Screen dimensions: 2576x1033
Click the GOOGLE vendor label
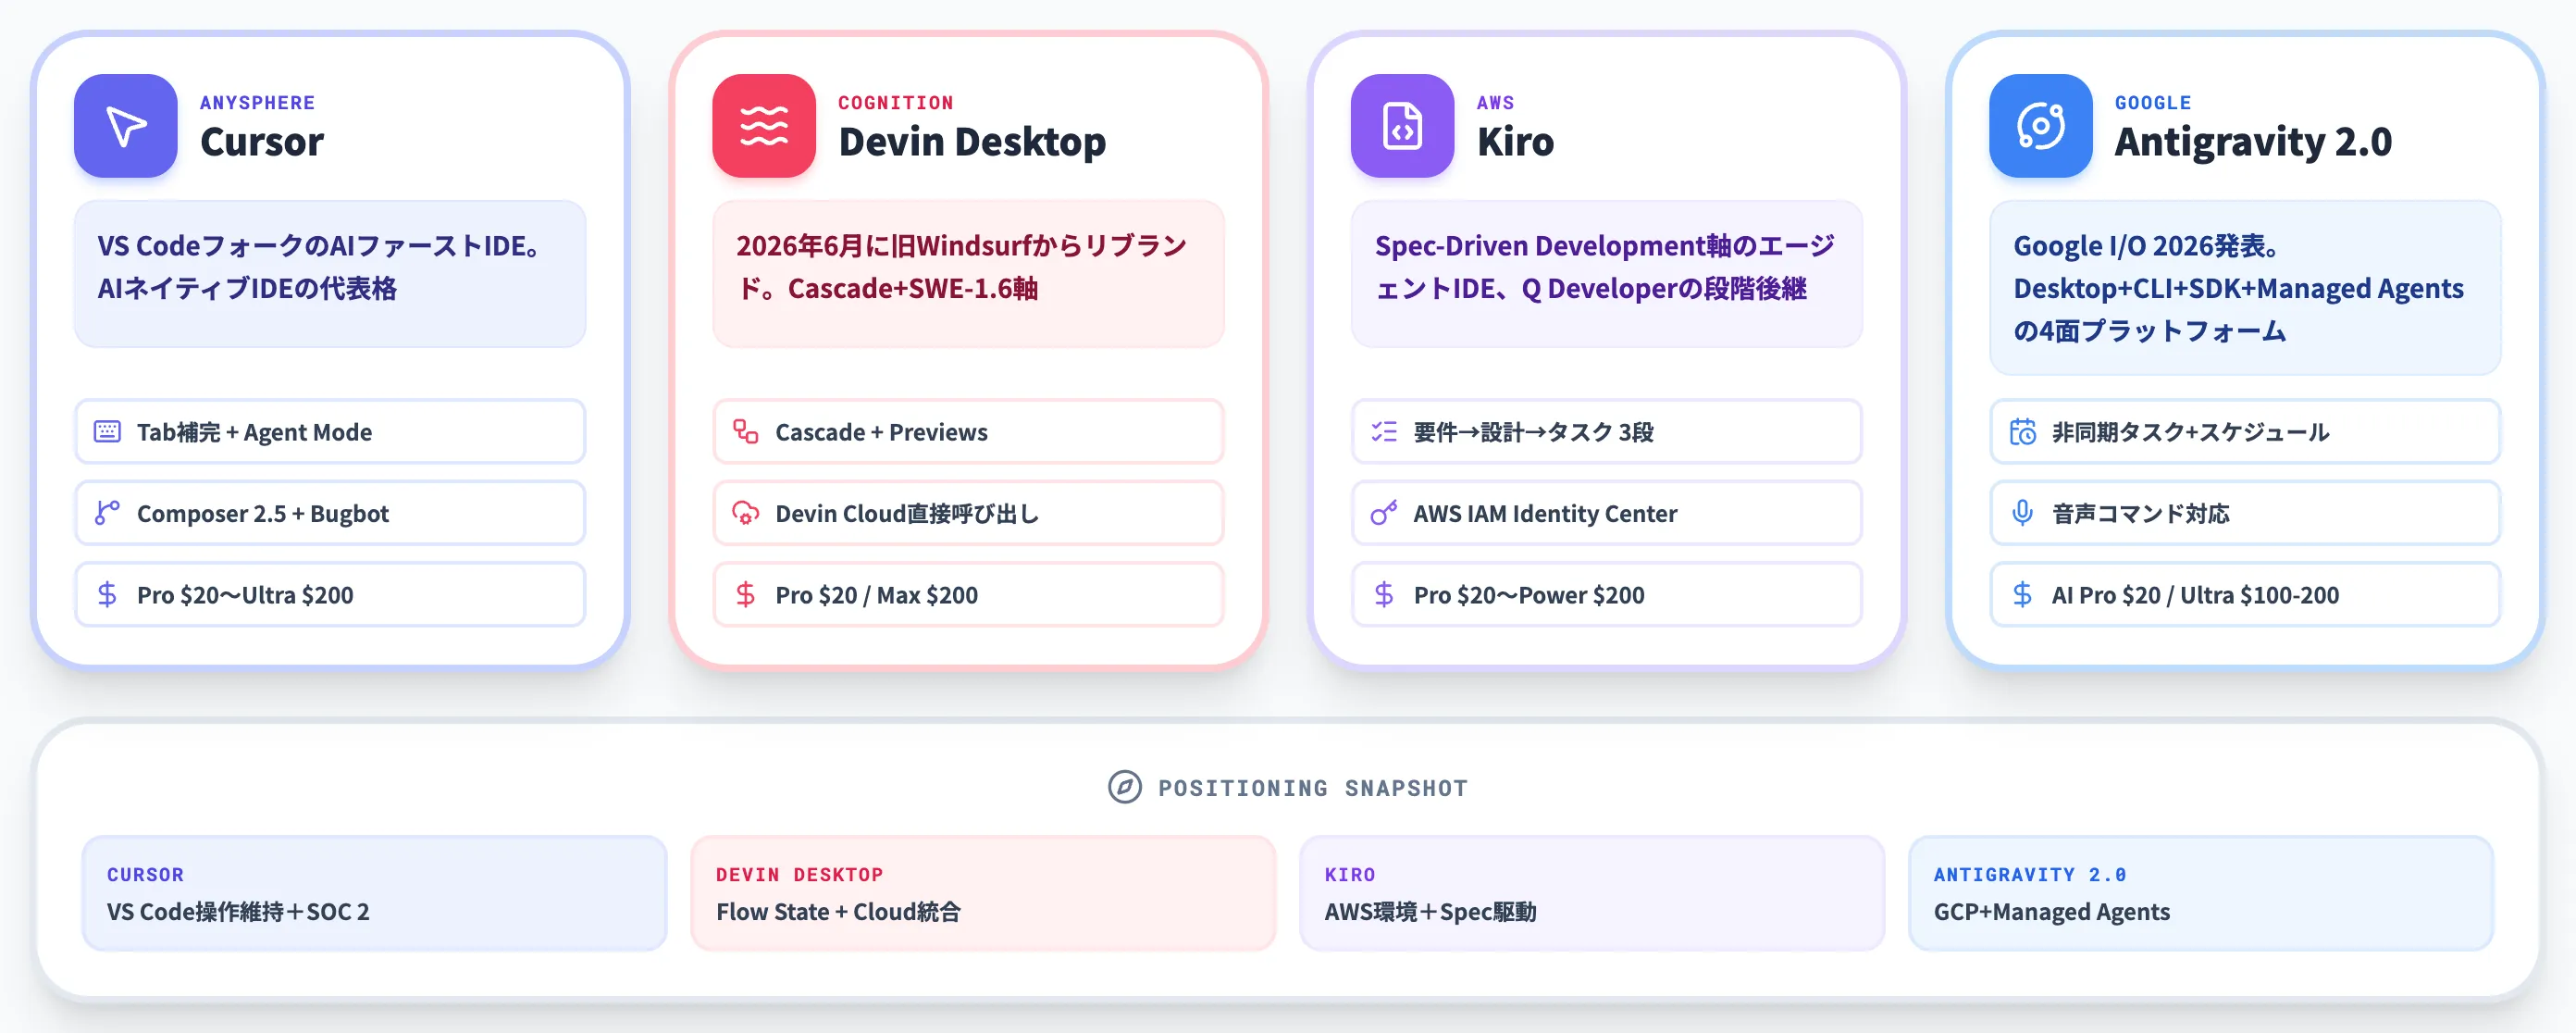coord(2153,102)
